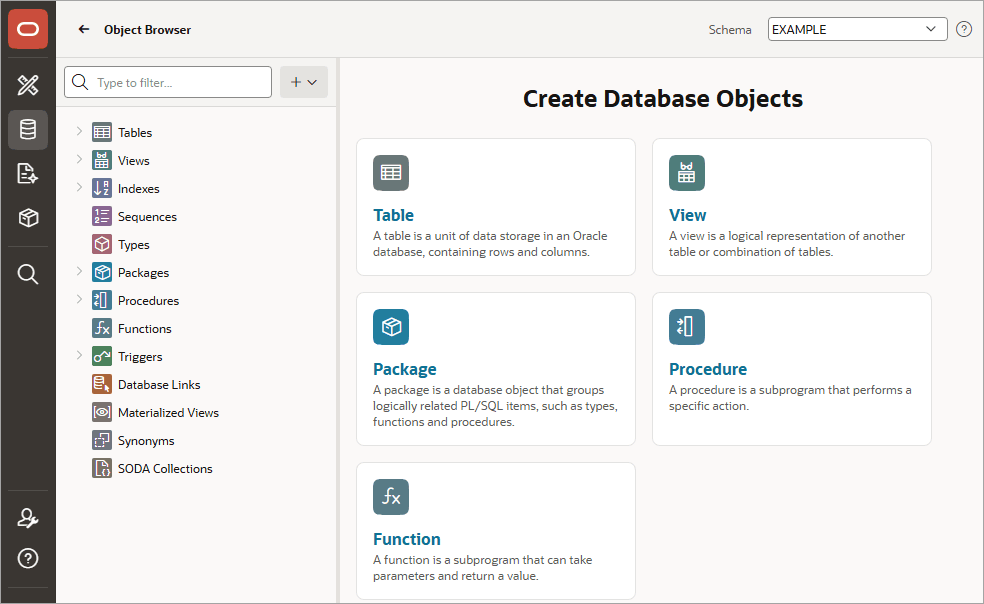984x604 pixels.
Task: Create a new View via link
Action: 687,215
